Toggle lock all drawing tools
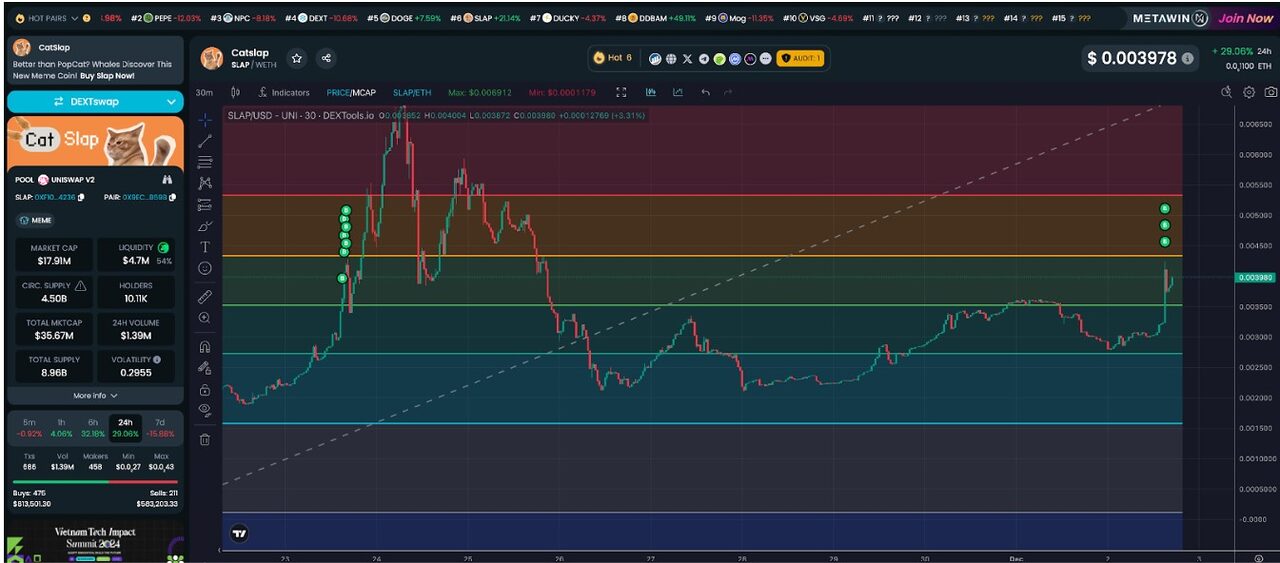1280x563 pixels. coord(205,389)
